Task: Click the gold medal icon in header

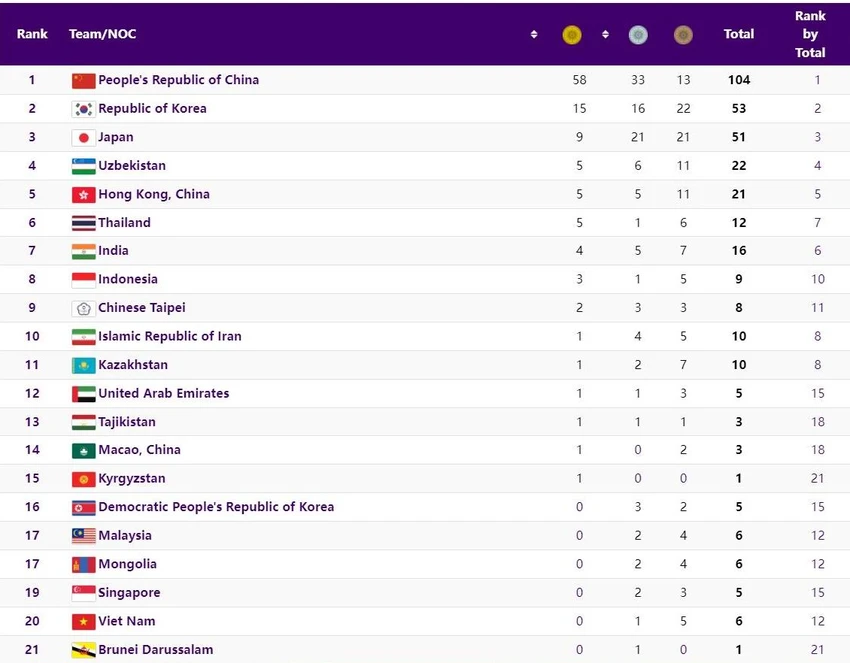Action: coord(572,35)
